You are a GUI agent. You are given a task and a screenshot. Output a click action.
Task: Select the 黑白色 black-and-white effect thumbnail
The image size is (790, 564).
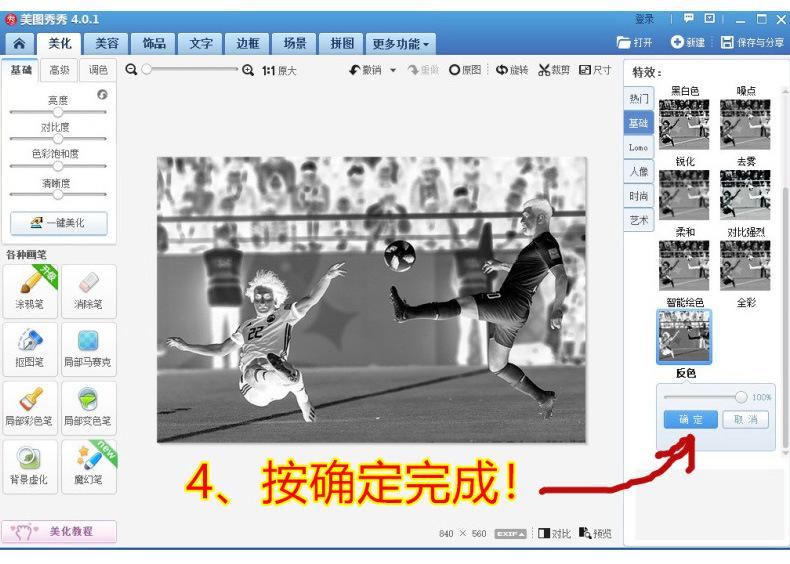(684, 123)
